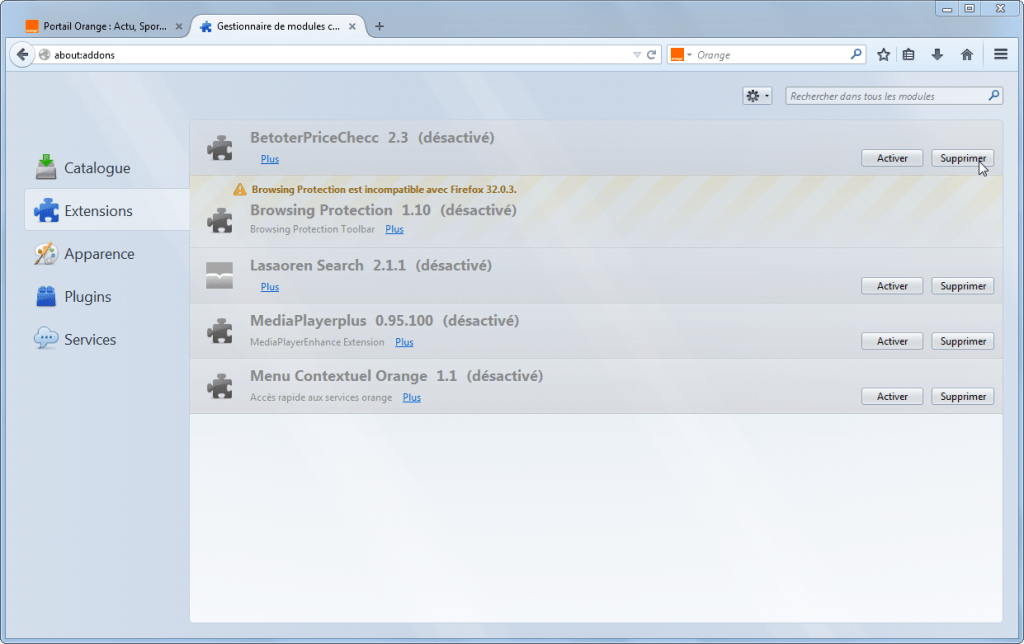
Task: Open Plus link for MediaPlayerplus
Action: [404, 342]
